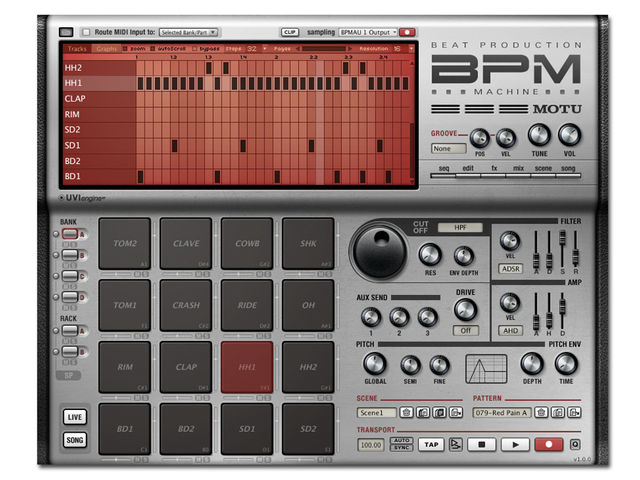Screen dimensions: 640x480
Task: Open the Resolution dropdown arrow
Action: 411,49
